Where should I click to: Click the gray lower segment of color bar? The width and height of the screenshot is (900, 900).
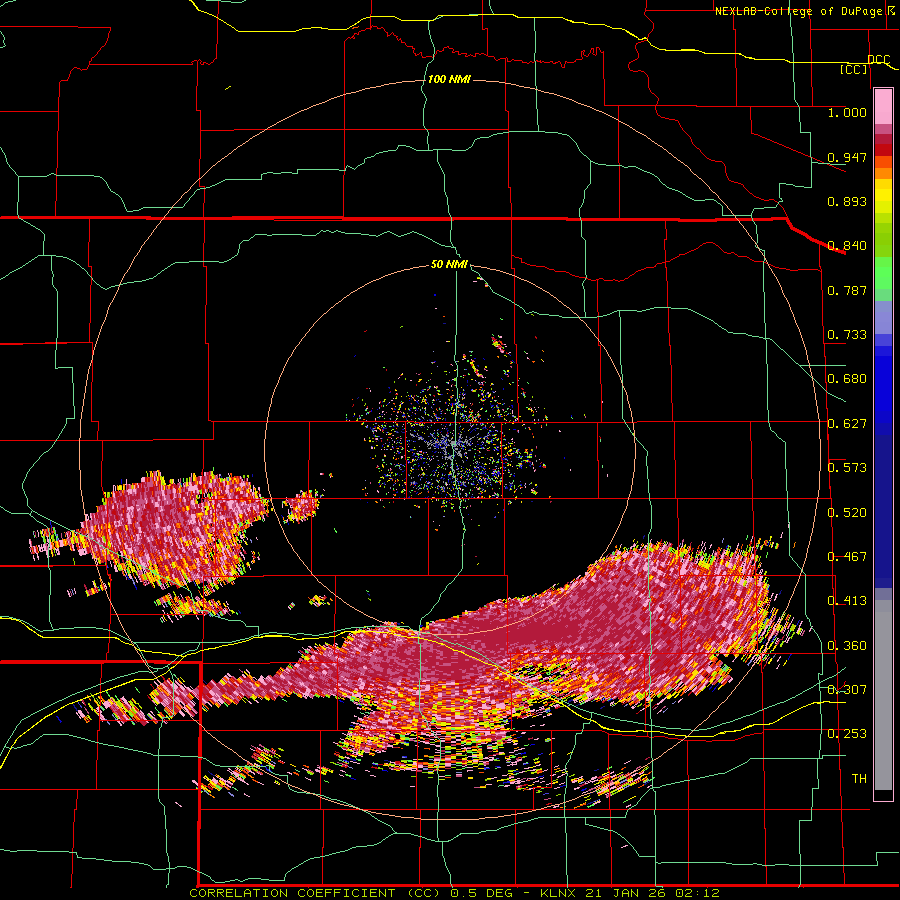tap(883, 695)
